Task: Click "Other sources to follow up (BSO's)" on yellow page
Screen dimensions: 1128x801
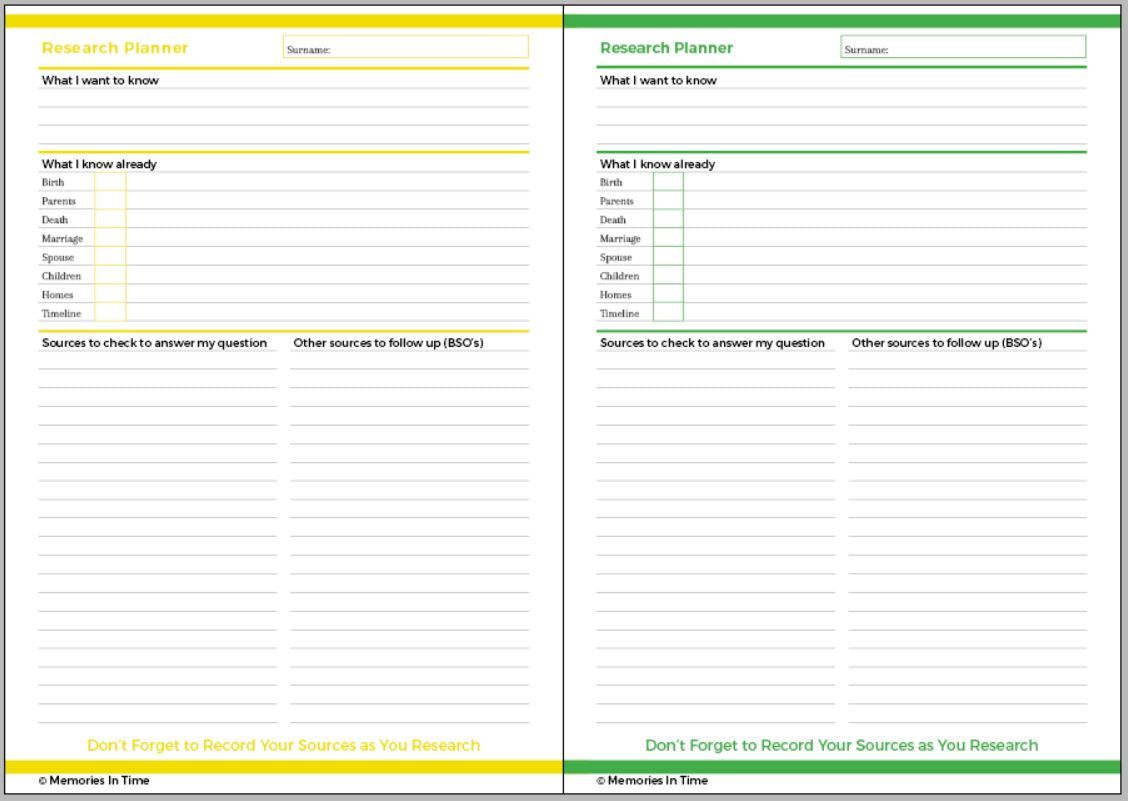Action: click(388, 343)
